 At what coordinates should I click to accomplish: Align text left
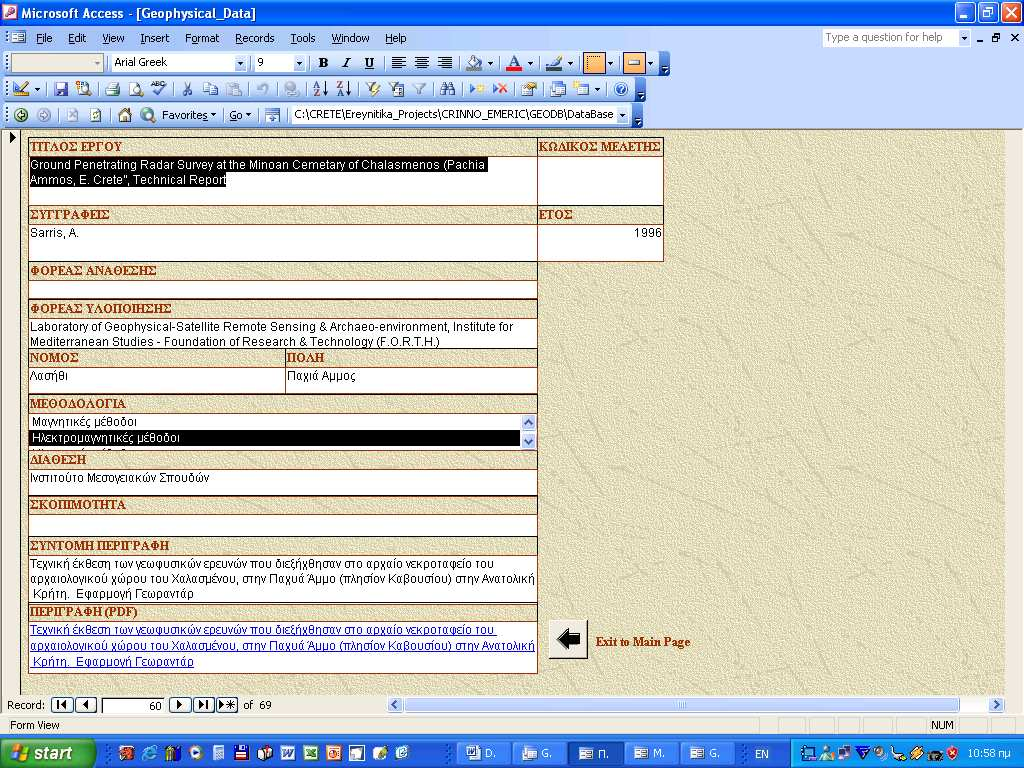398,63
